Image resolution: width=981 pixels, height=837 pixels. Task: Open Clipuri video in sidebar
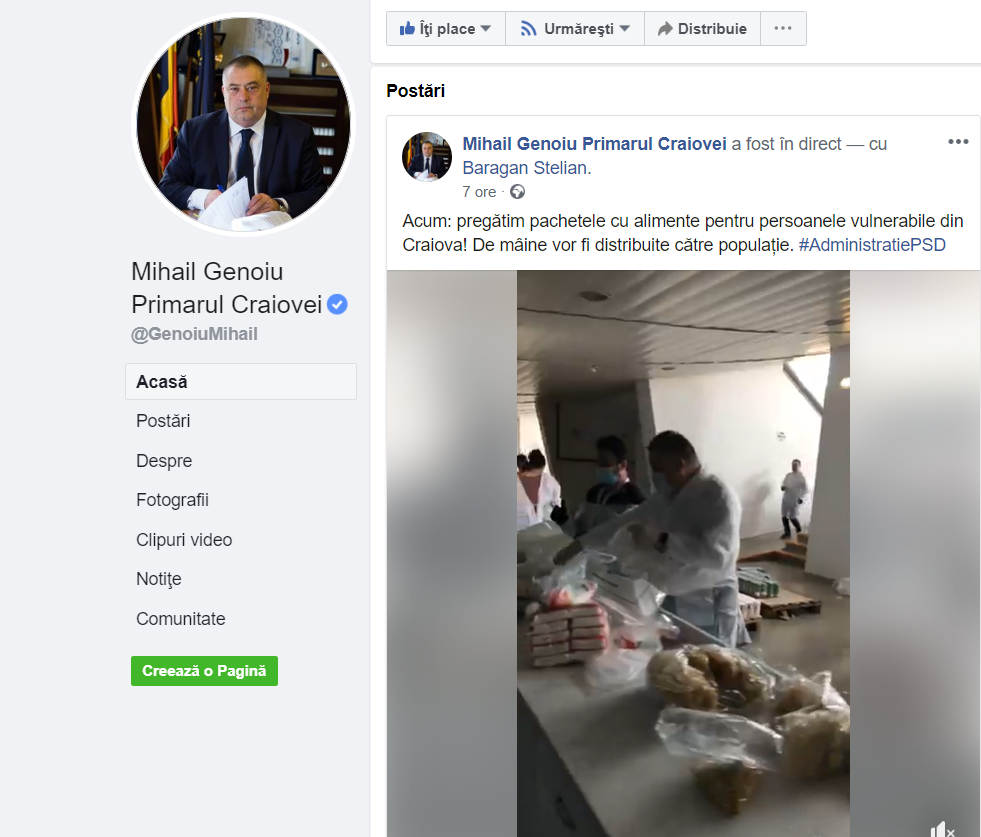coord(184,540)
